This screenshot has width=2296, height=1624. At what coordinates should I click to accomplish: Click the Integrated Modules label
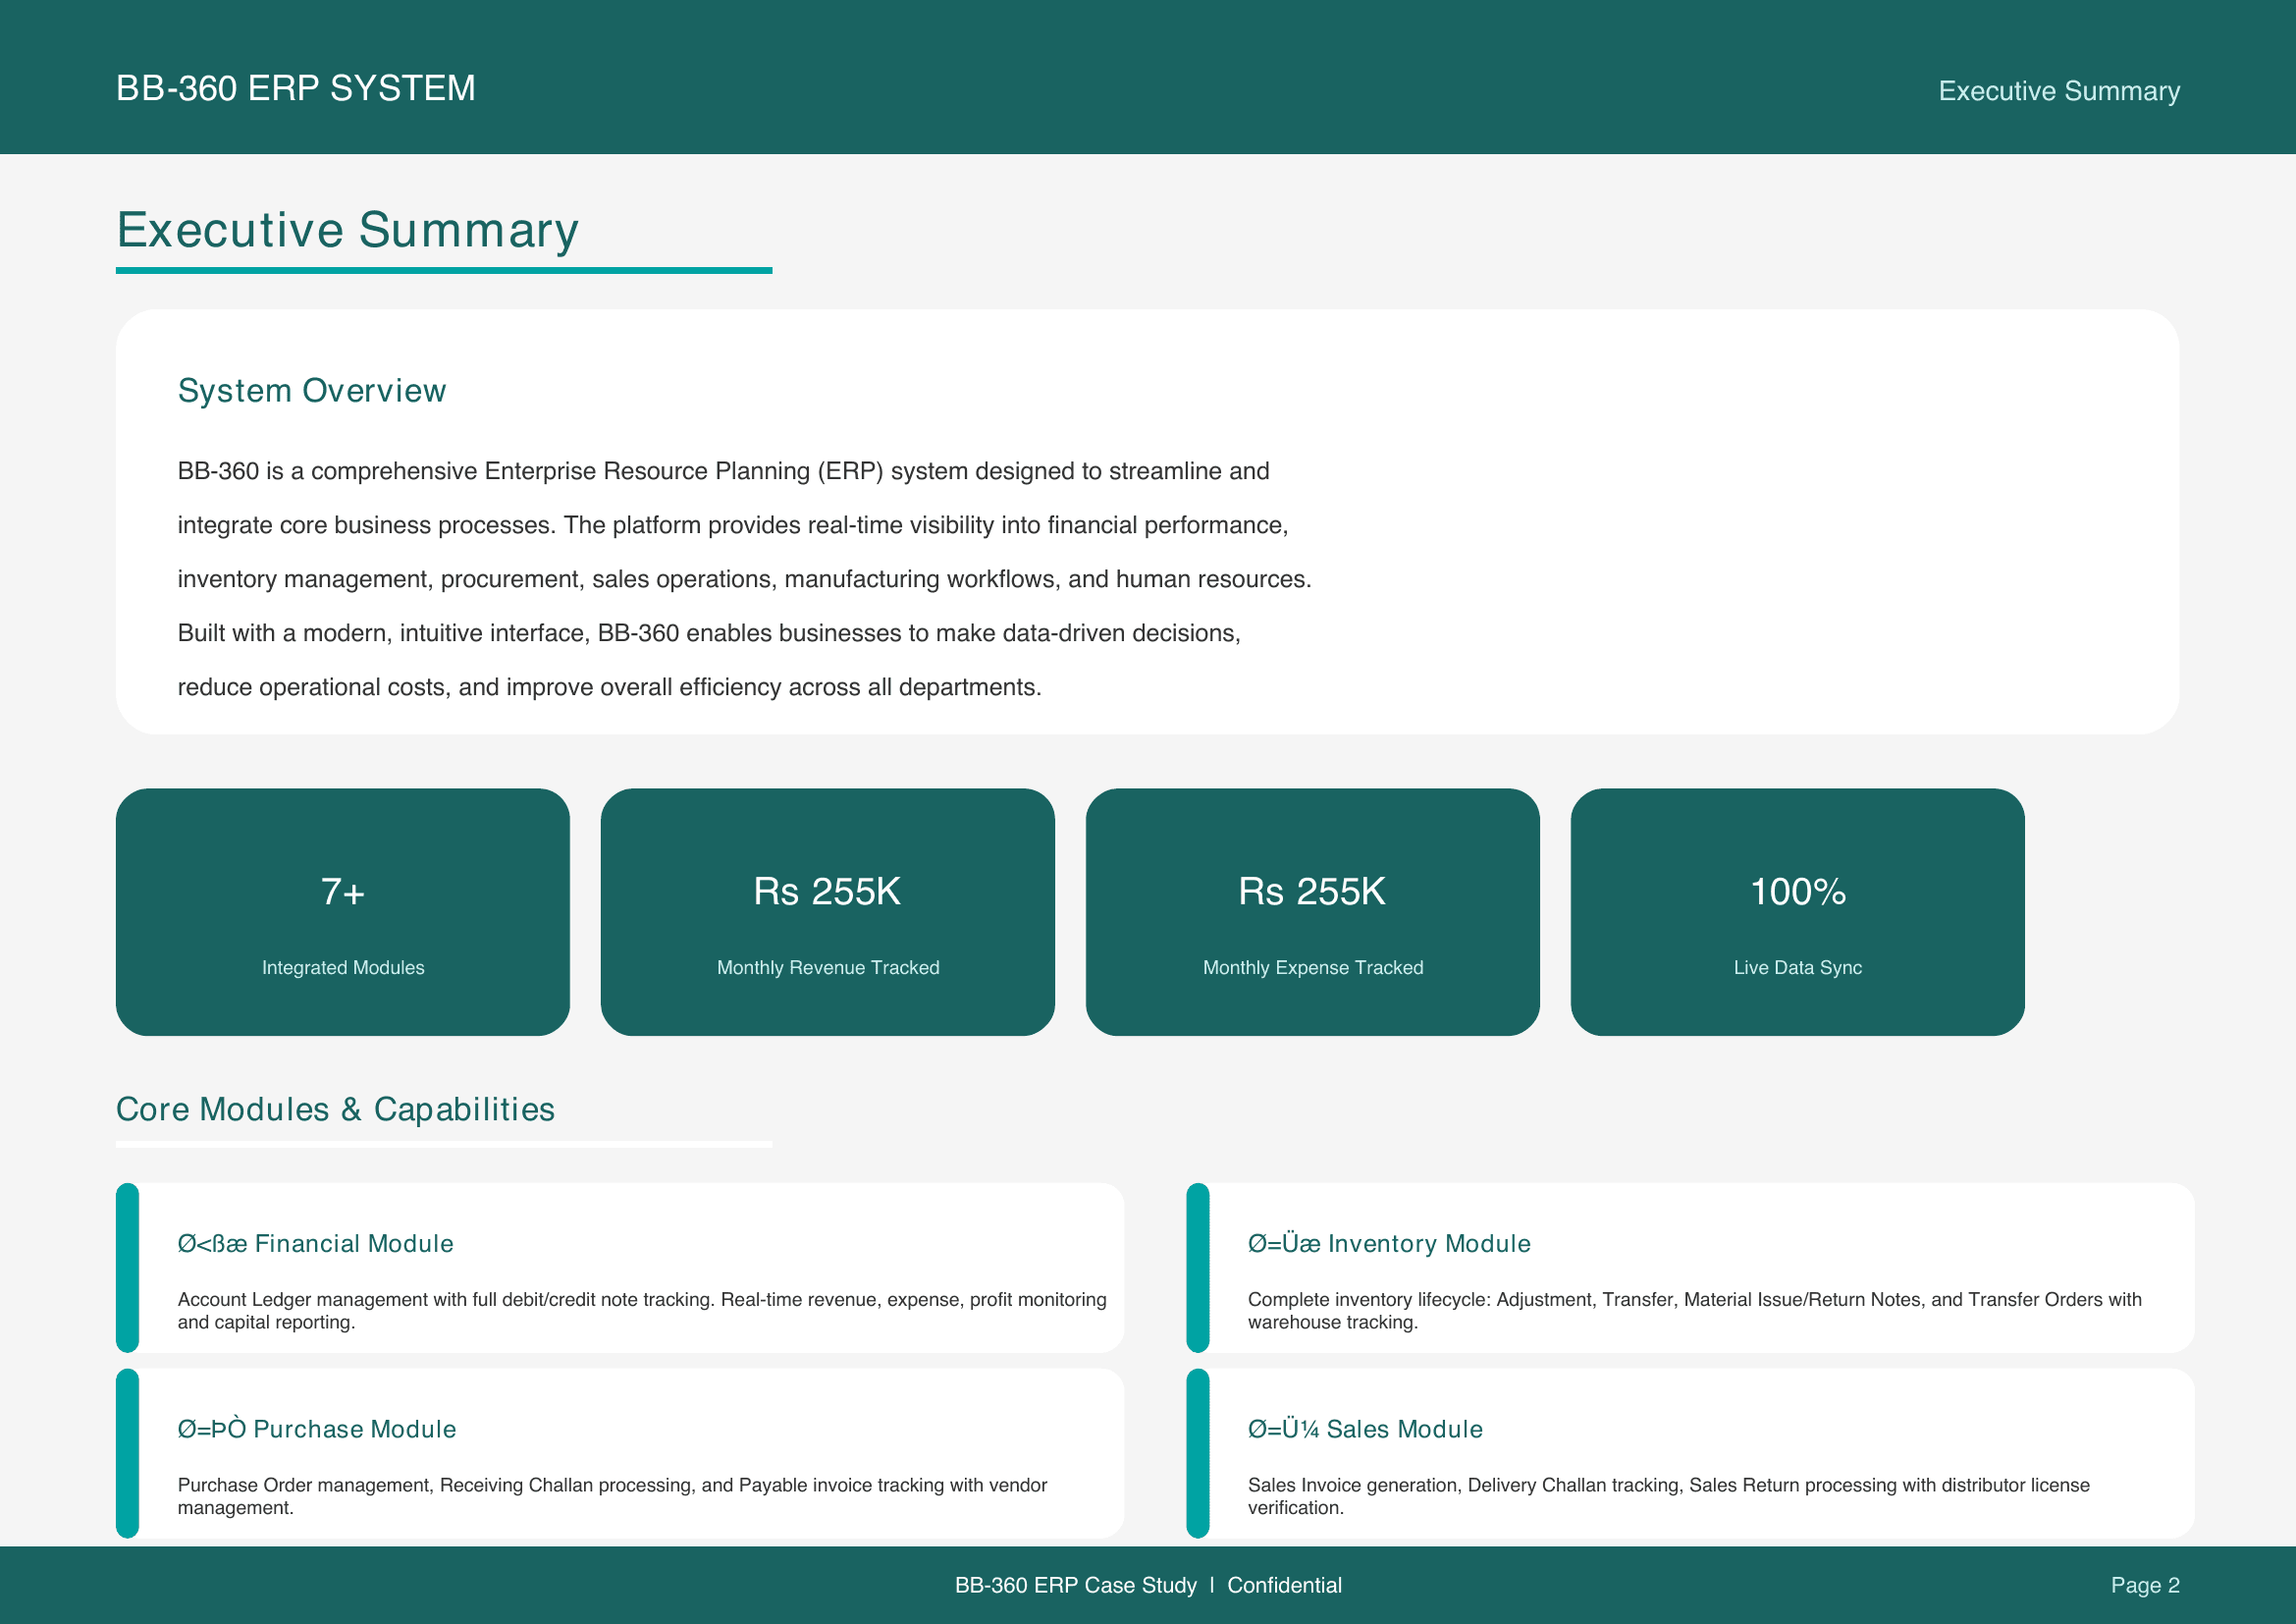coord(342,968)
